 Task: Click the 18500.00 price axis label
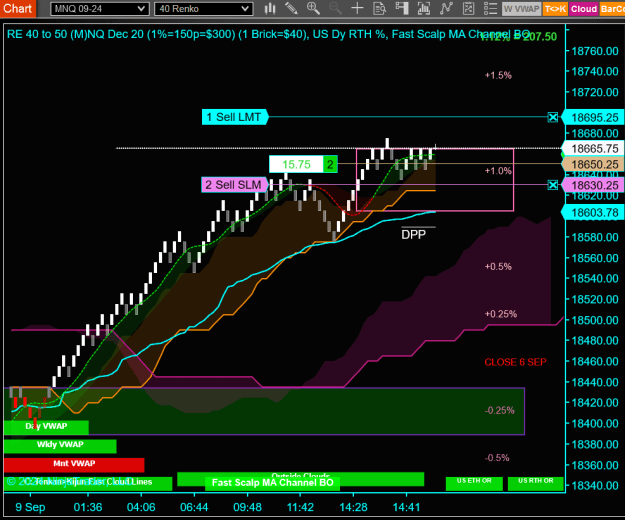click(595, 320)
